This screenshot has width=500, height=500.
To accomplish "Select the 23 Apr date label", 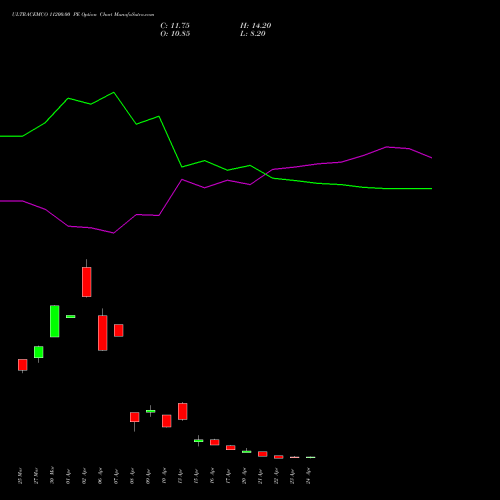I will coord(292,476).
